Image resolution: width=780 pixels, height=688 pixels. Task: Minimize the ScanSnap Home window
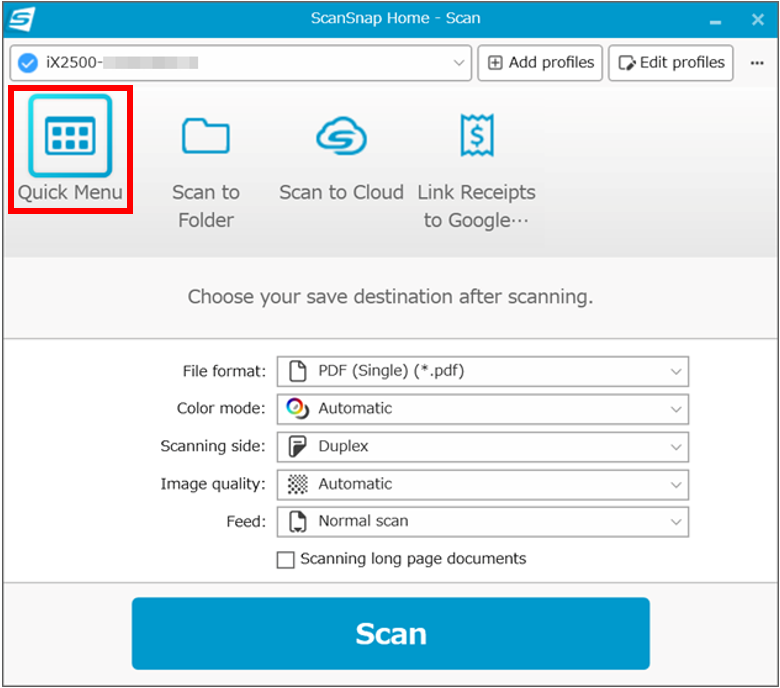click(x=715, y=21)
